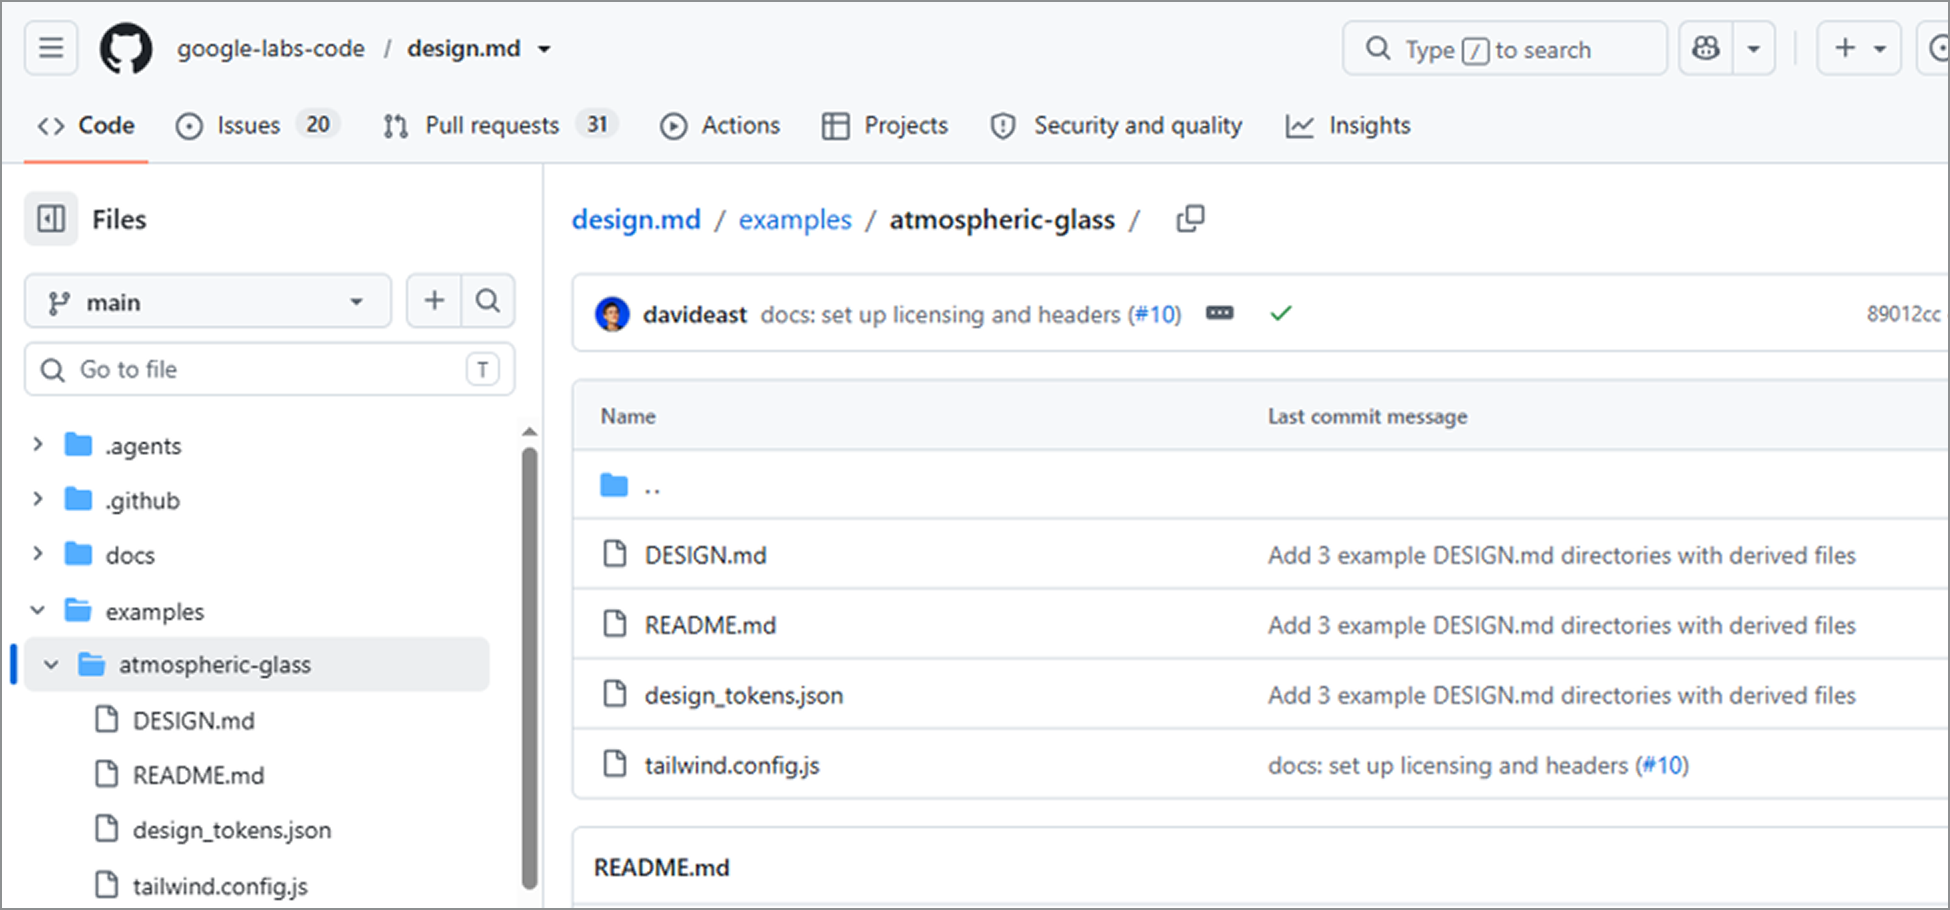
Task: Click design.md breadcrumb link
Action: 636,219
